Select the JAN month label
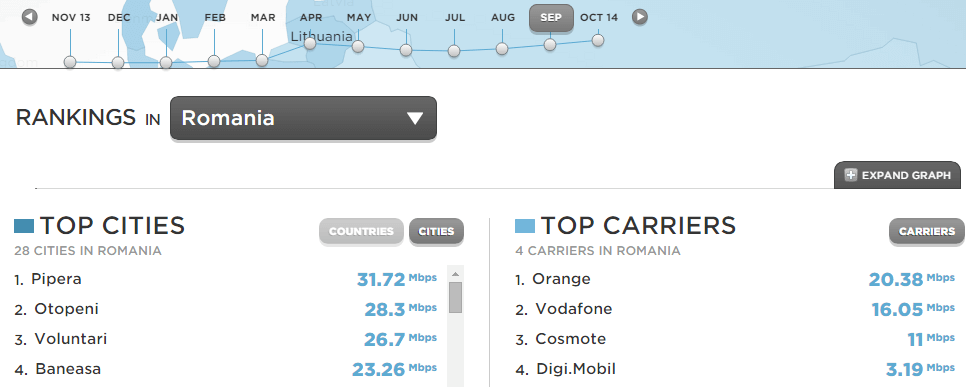Image resolution: width=966 pixels, height=387 pixels. point(166,17)
